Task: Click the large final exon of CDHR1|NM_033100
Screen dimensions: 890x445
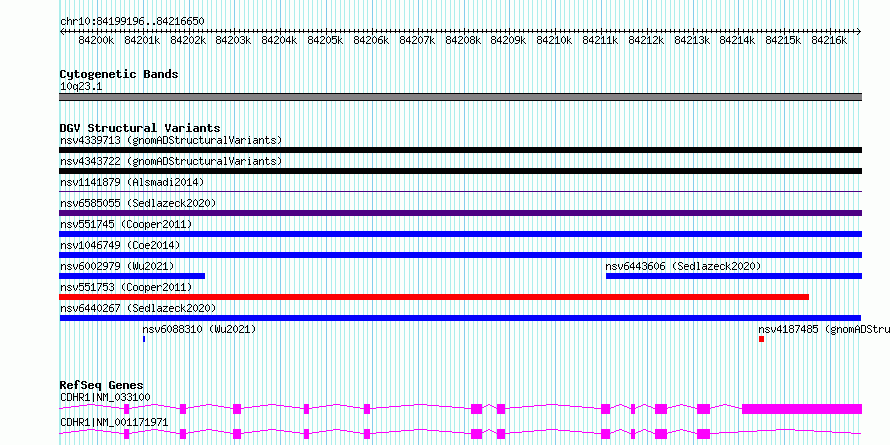Action: (x=802, y=409)
